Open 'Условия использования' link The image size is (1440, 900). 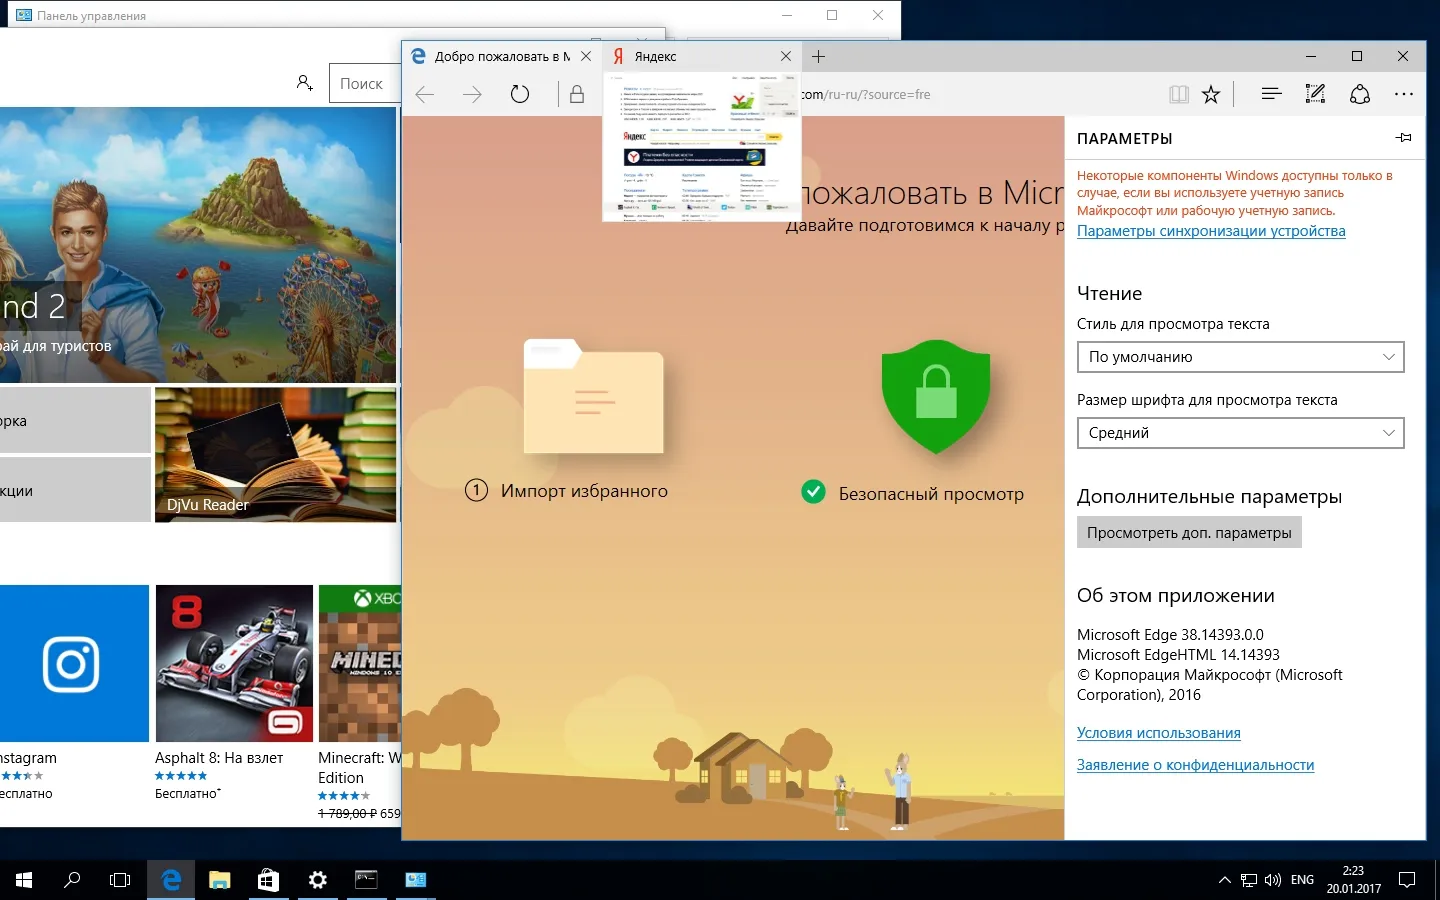click(x=1158, y=733)
